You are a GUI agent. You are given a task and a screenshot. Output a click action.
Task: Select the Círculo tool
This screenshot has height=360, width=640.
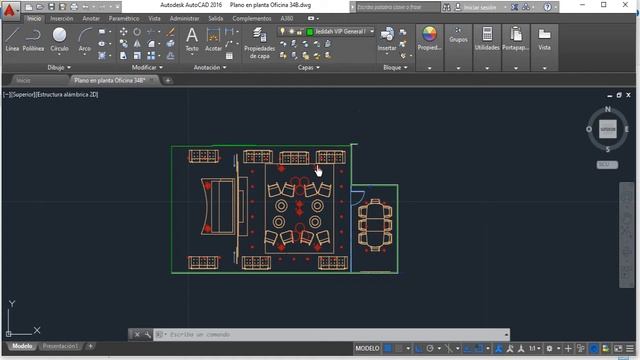click(59, 40)
